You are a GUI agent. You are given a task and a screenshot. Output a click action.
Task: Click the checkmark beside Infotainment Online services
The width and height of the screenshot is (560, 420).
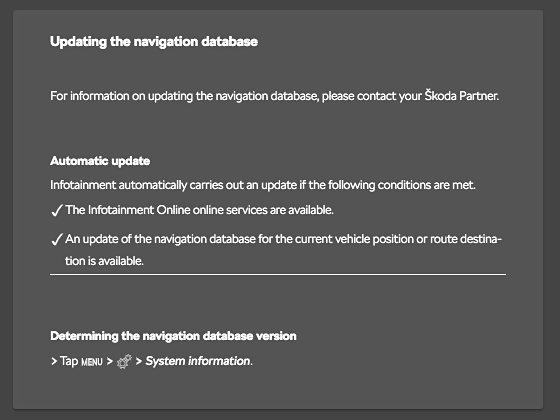point(57,210)
